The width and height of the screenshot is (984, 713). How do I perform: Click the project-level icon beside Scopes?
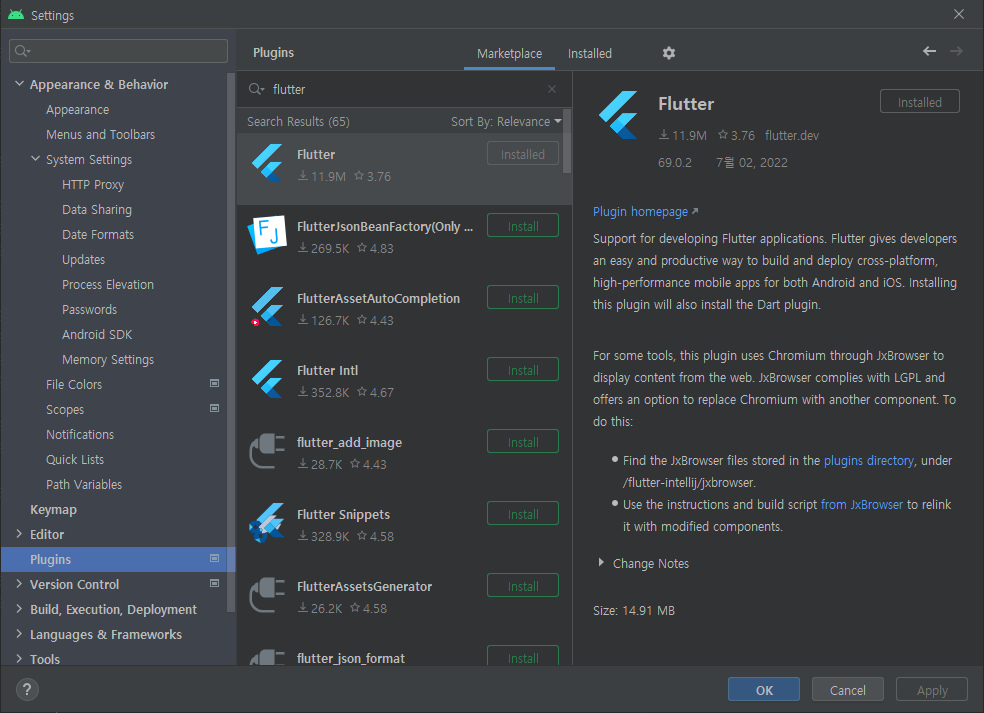[214, 409]
